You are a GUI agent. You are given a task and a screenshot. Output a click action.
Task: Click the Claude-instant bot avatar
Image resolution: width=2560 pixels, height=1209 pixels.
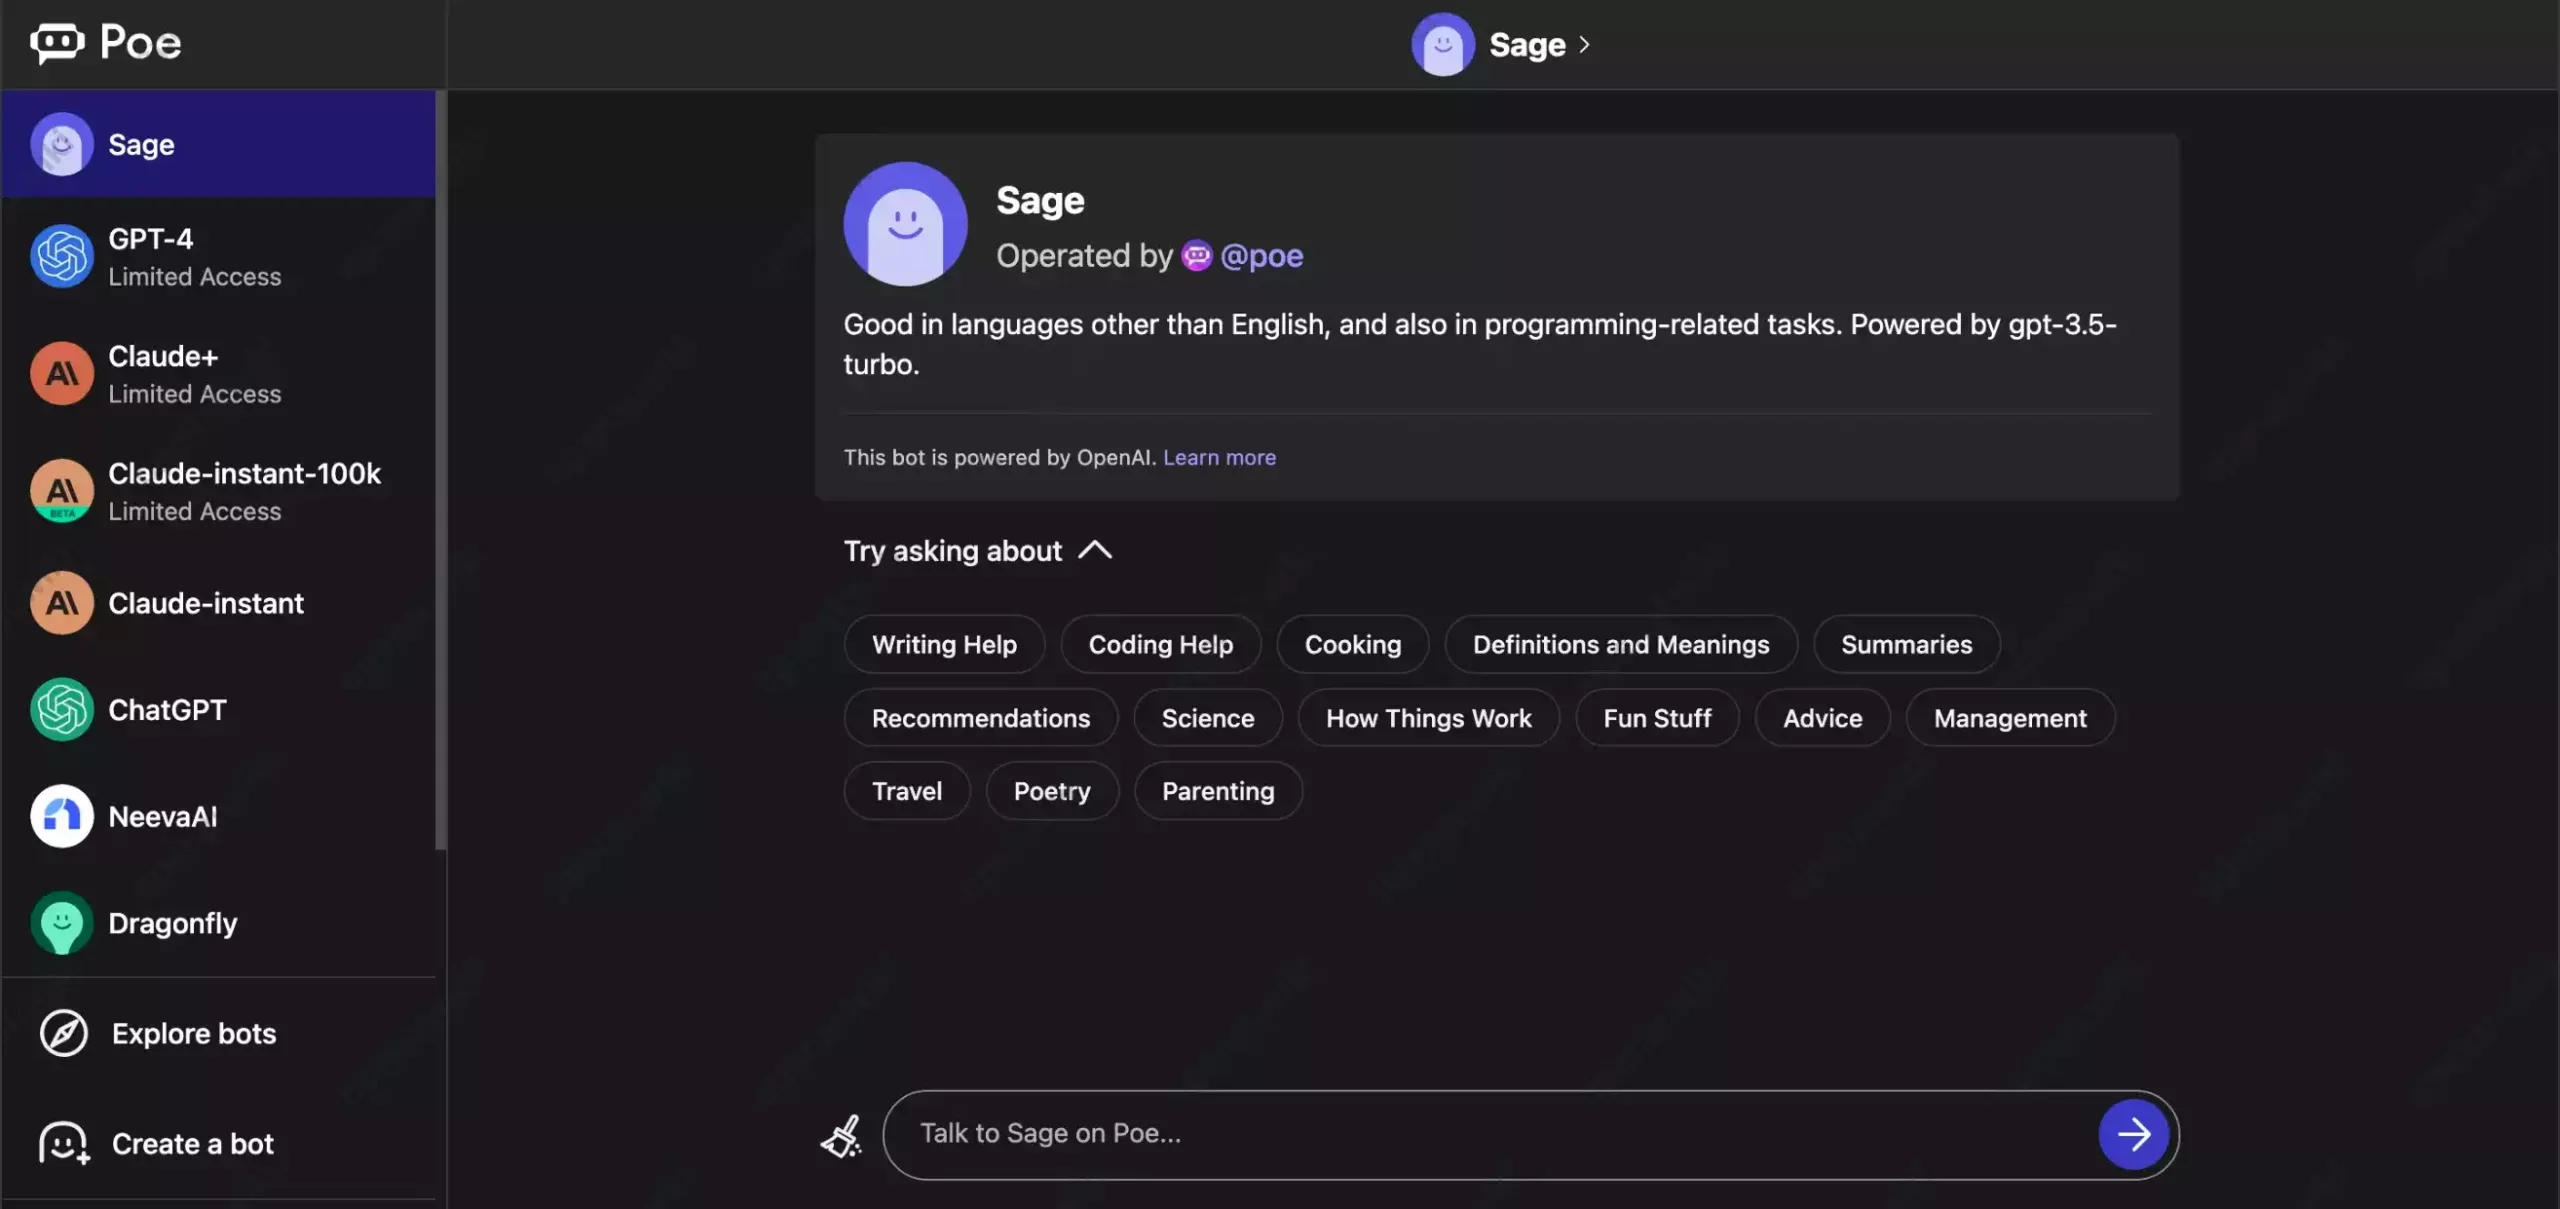(62, 603)
